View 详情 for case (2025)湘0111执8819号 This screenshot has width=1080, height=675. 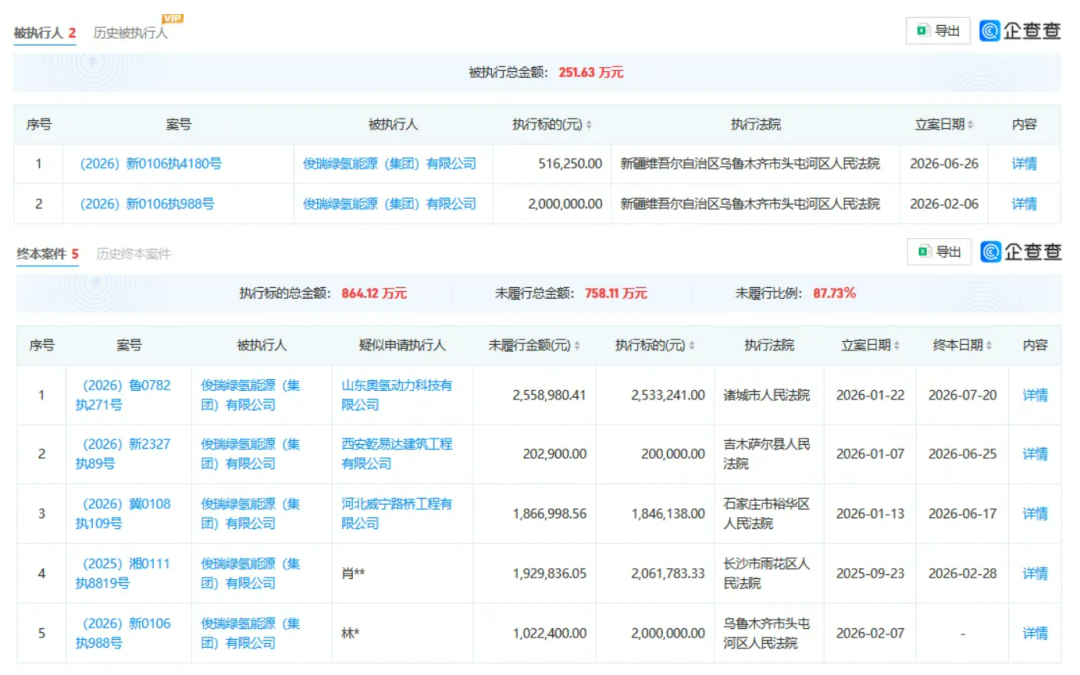coord(1035,574)
